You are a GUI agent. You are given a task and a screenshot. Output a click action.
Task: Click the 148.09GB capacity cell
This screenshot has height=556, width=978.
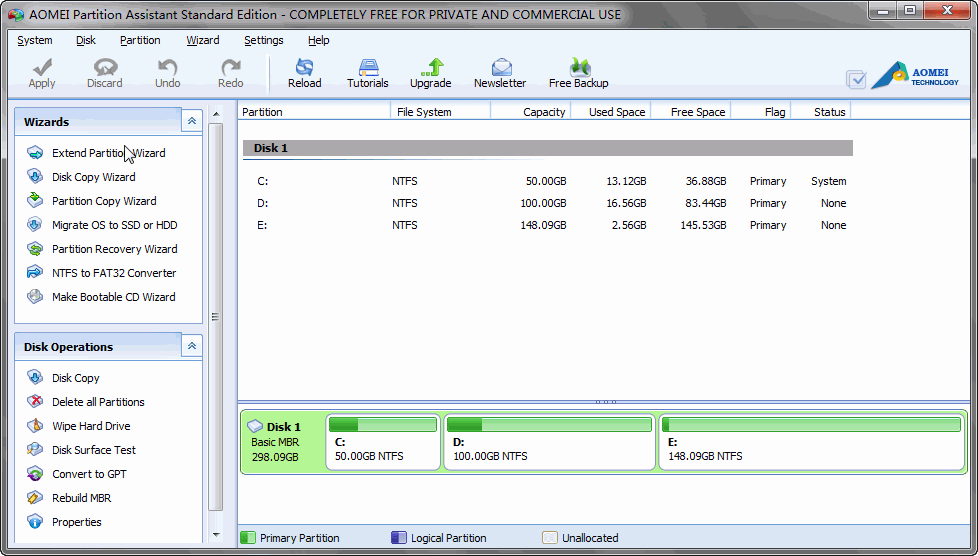[x=543, y=225]
